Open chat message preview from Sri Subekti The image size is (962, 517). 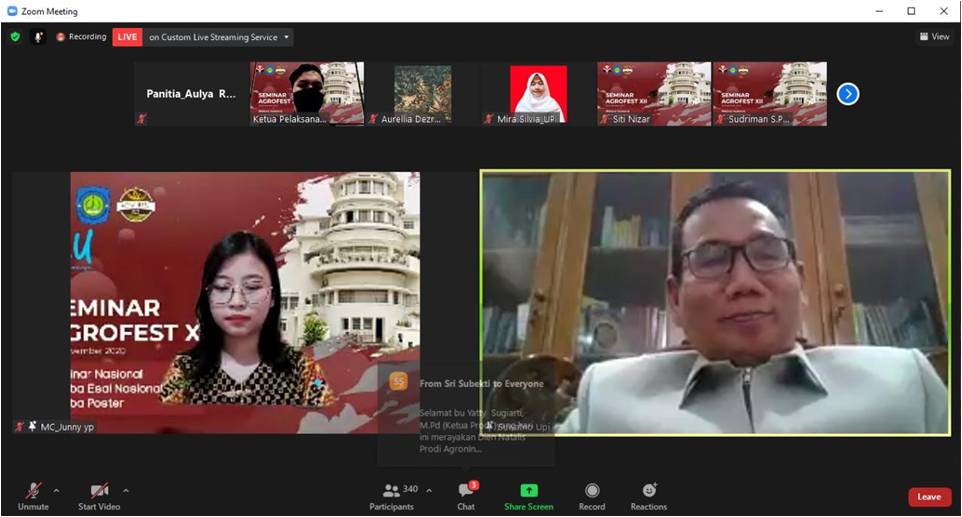pyautogui.click(x=466, y=414)
